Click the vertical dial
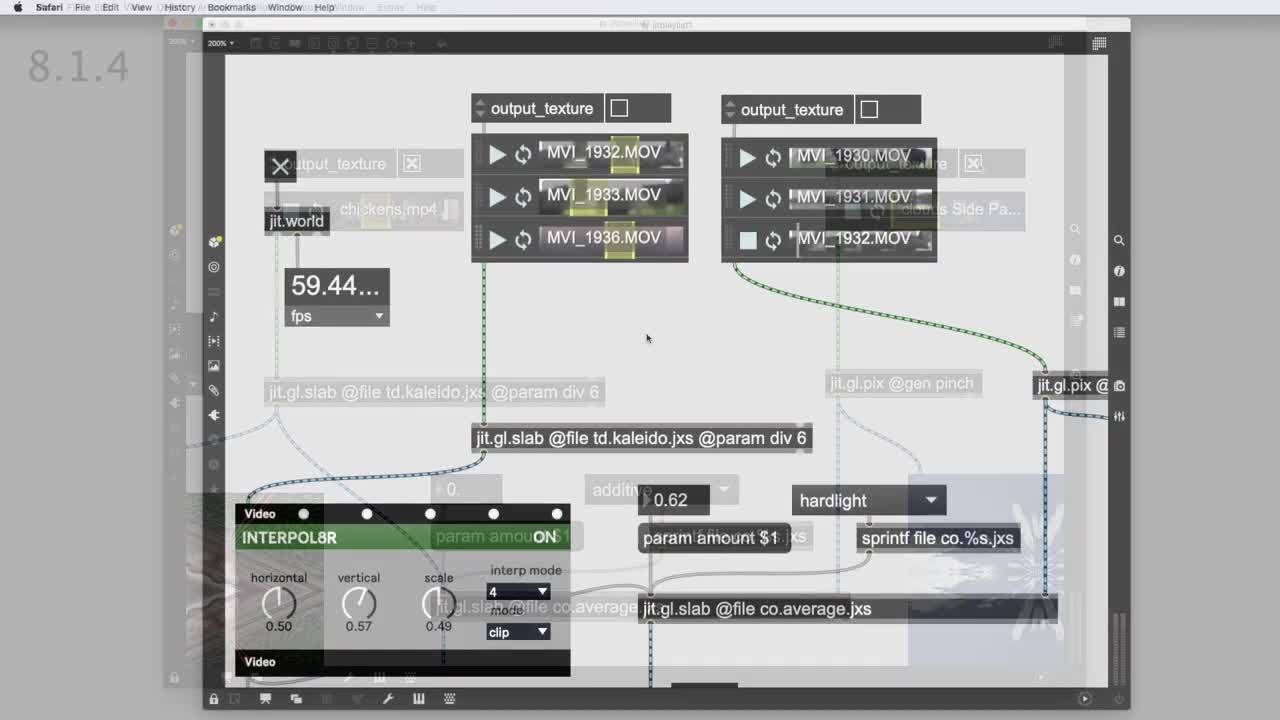This screenshot has width=1280, height=720. coord(359,603)
